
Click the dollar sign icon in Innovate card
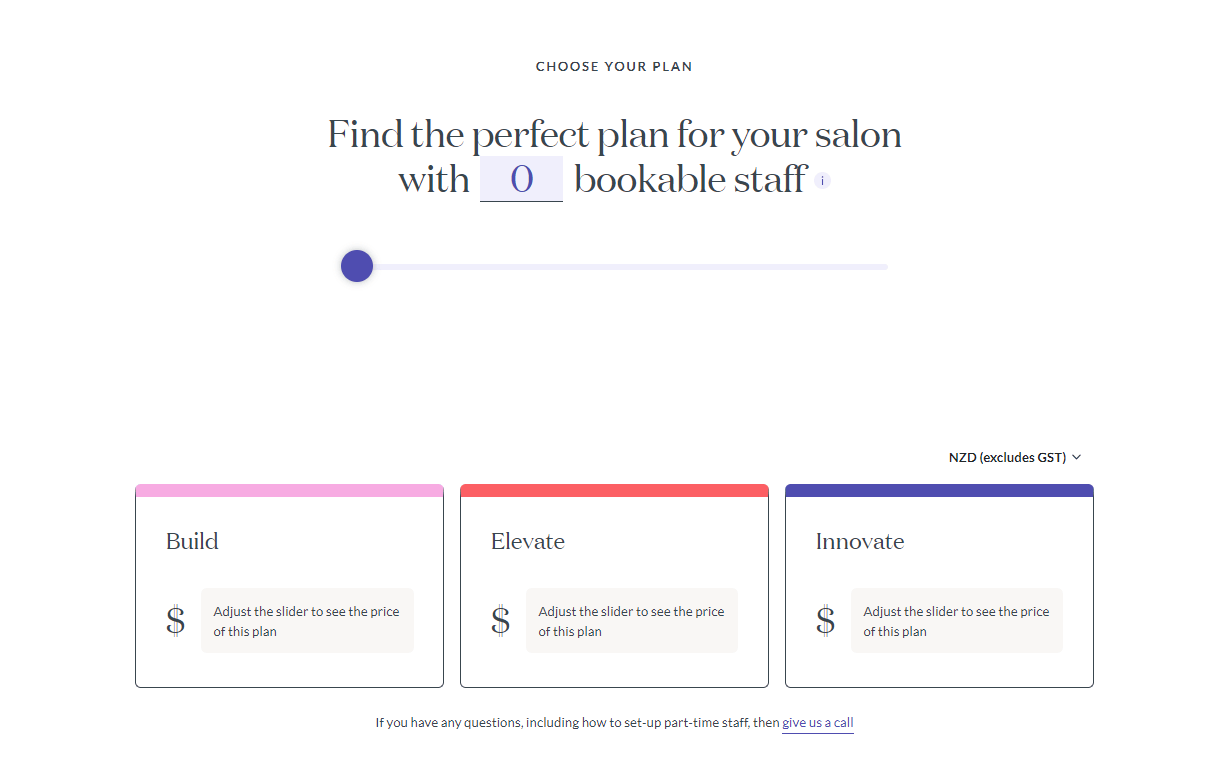[x=826, y=621]
